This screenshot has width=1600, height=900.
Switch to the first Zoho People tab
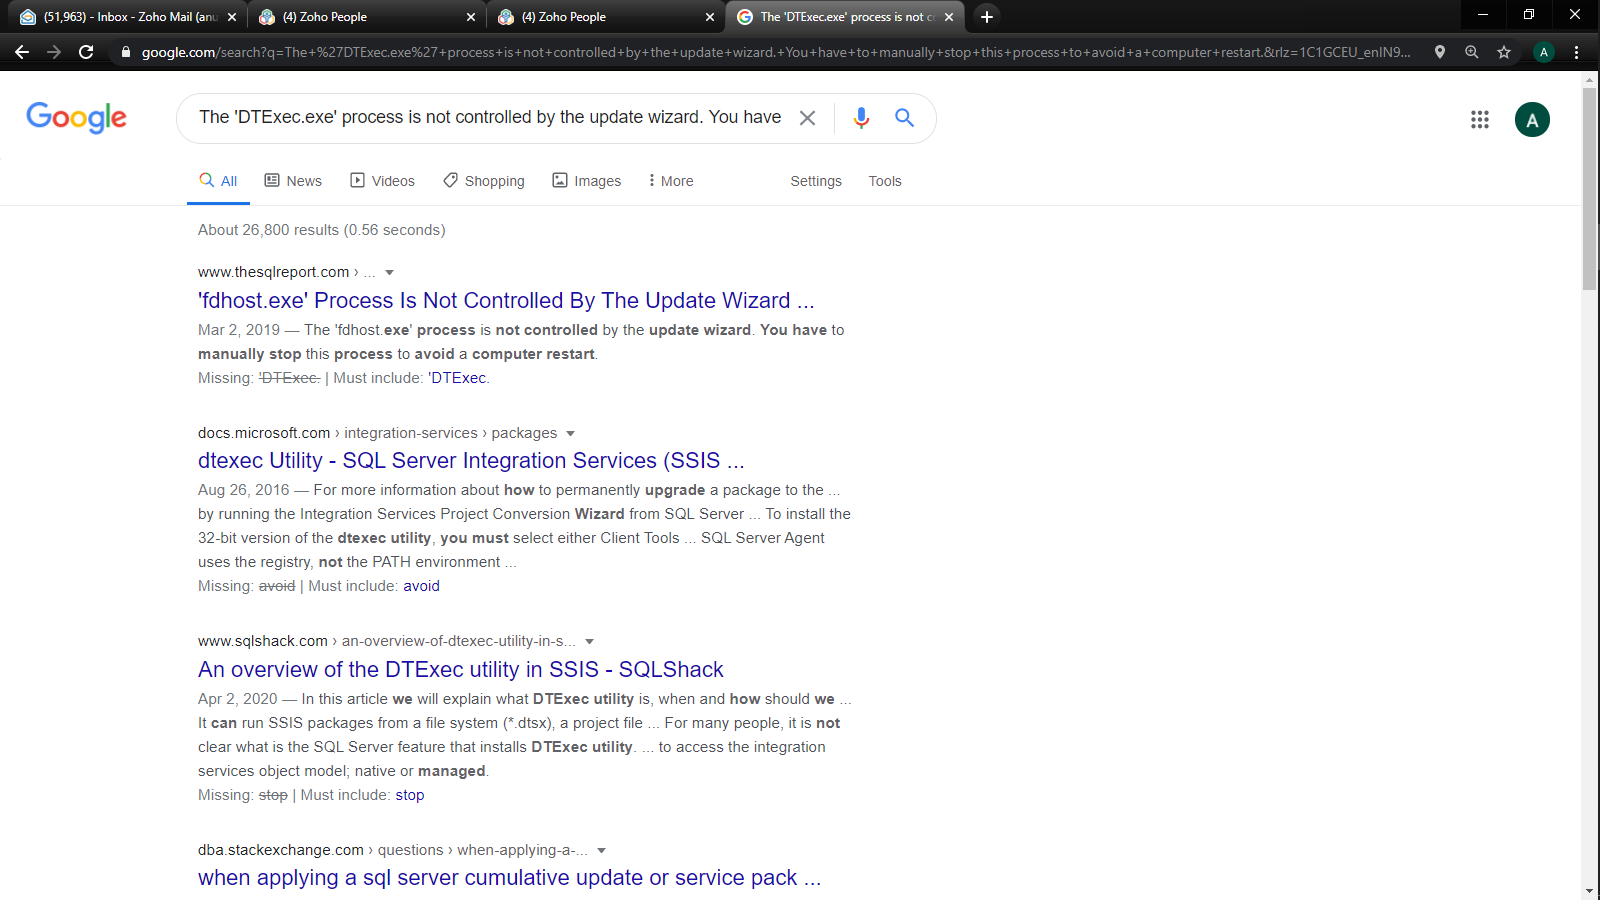tap(365, 17)
